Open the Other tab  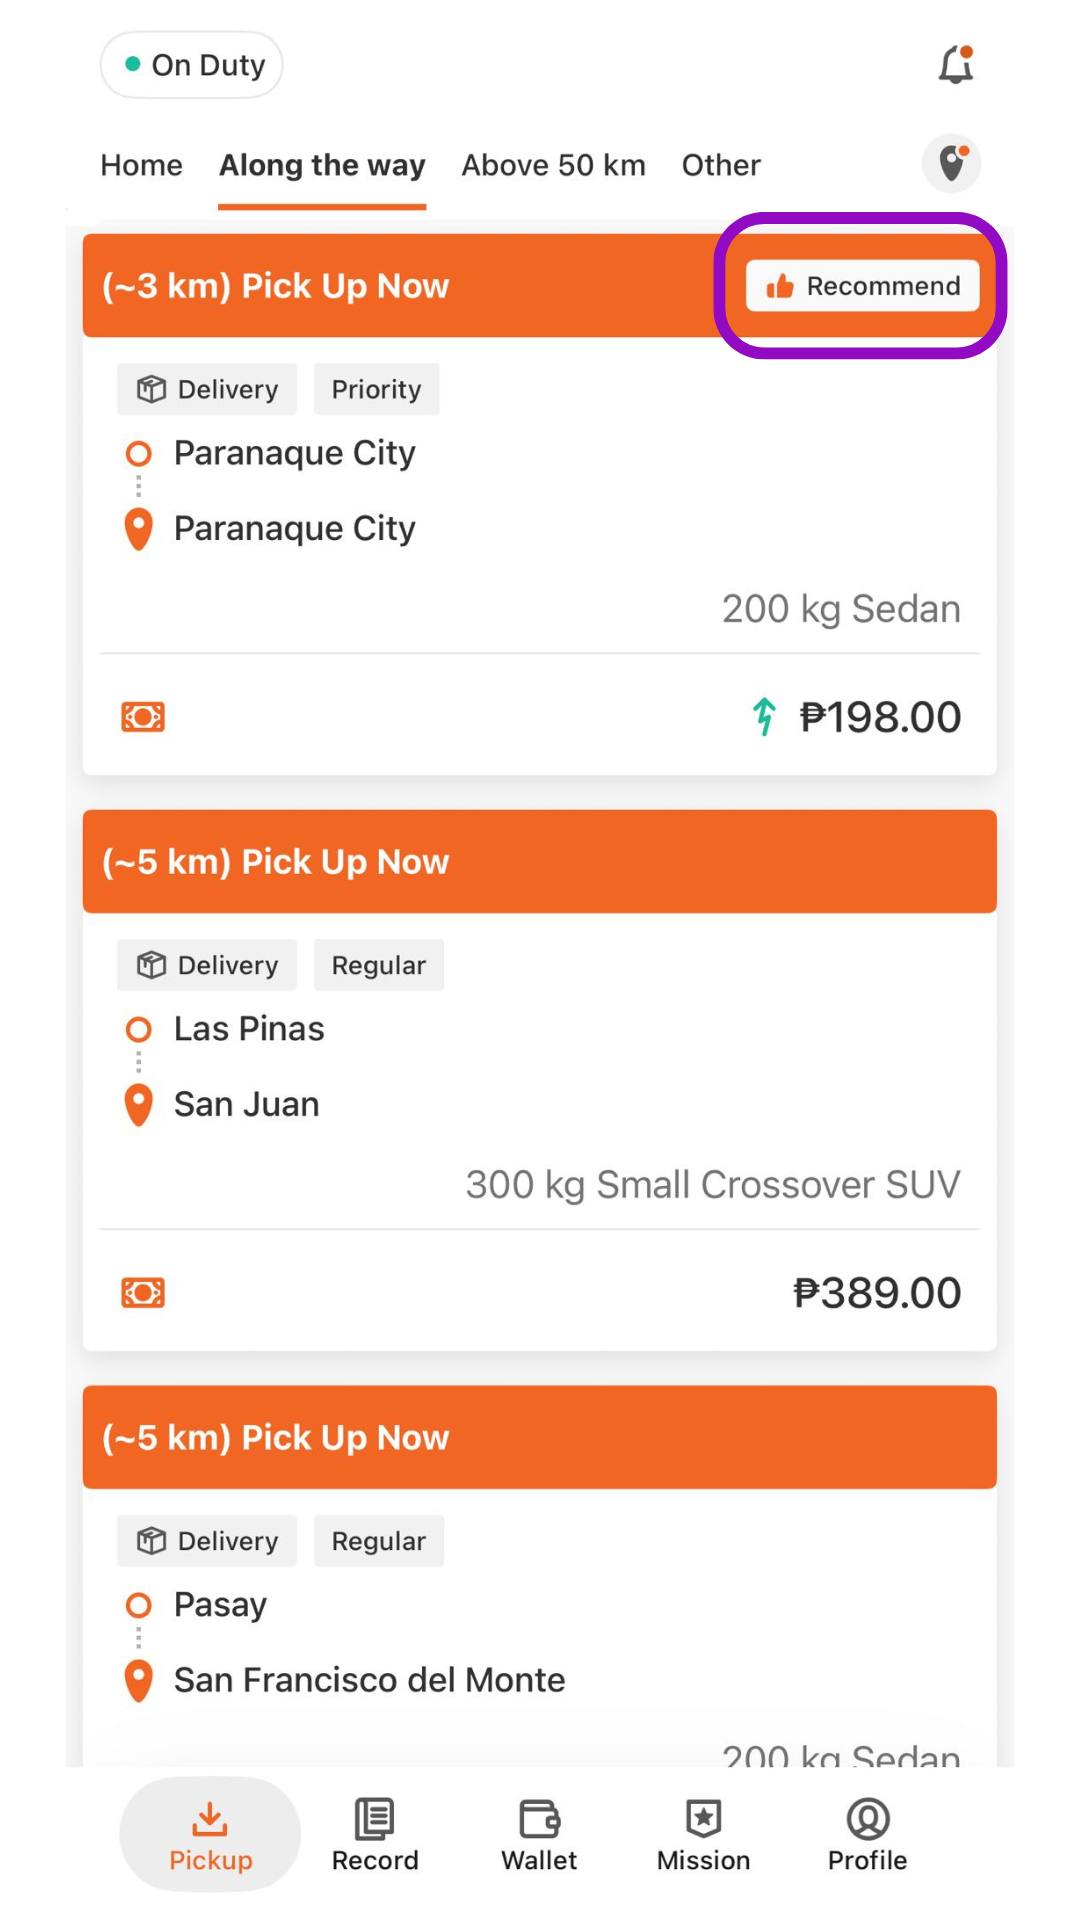[x=721, y=165]
